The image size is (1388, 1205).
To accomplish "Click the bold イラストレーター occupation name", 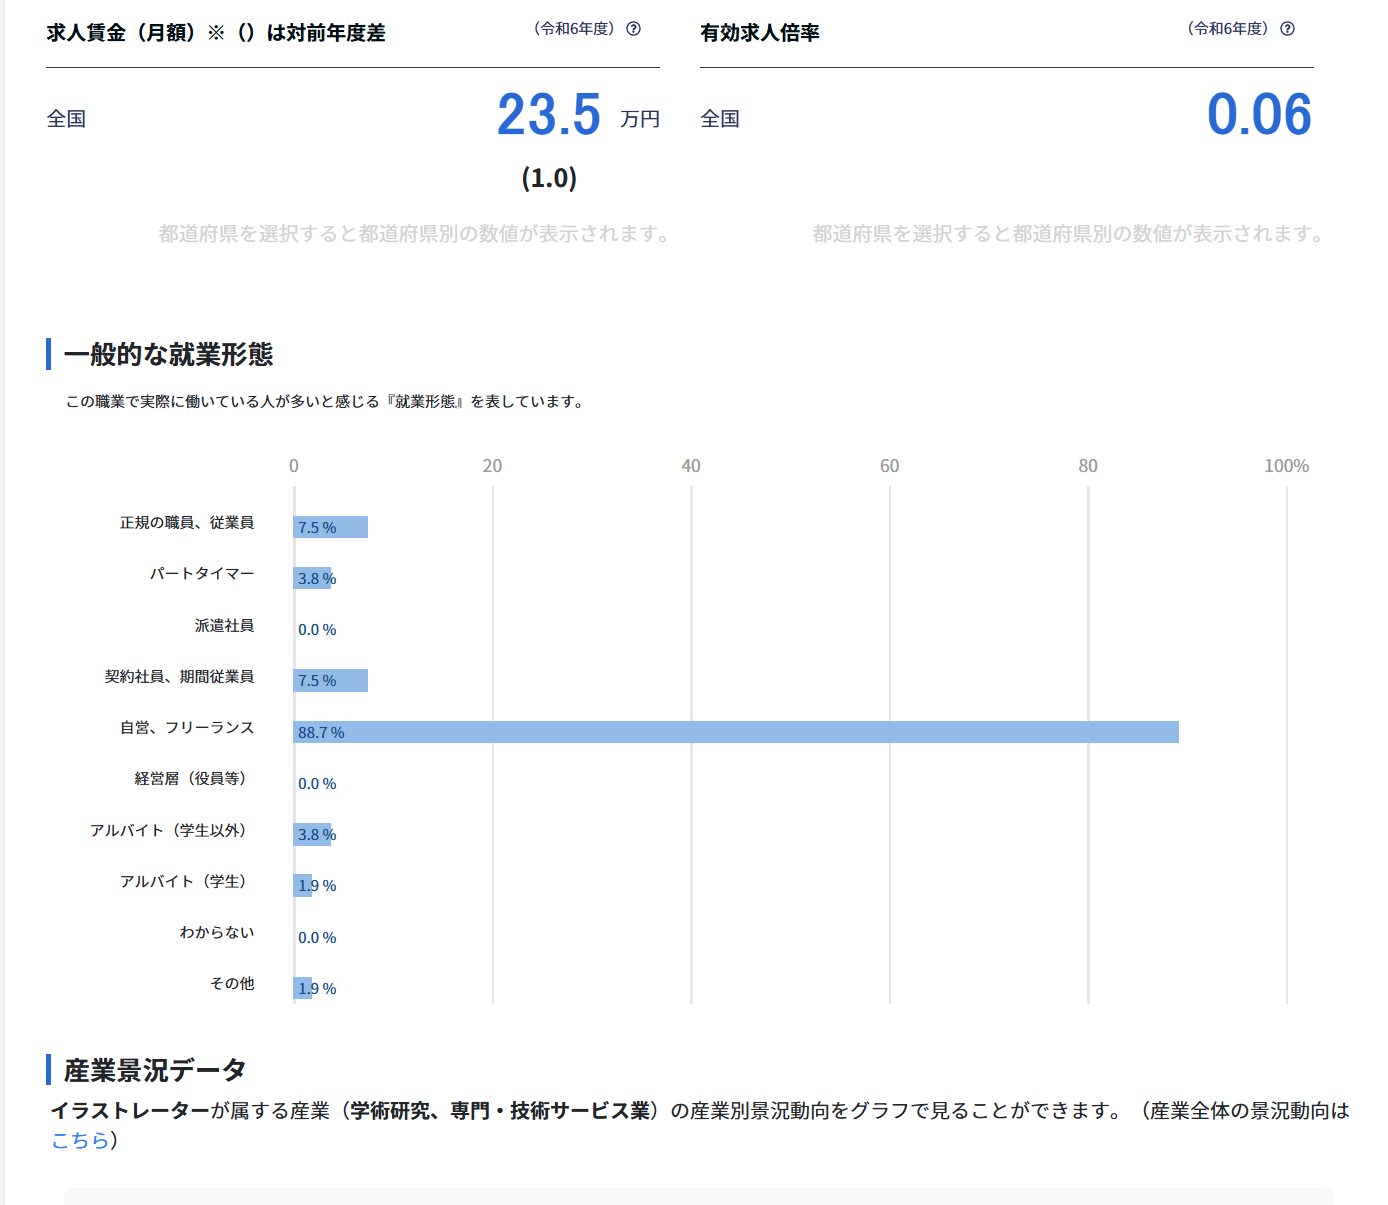I will (x=130, y=1111).
